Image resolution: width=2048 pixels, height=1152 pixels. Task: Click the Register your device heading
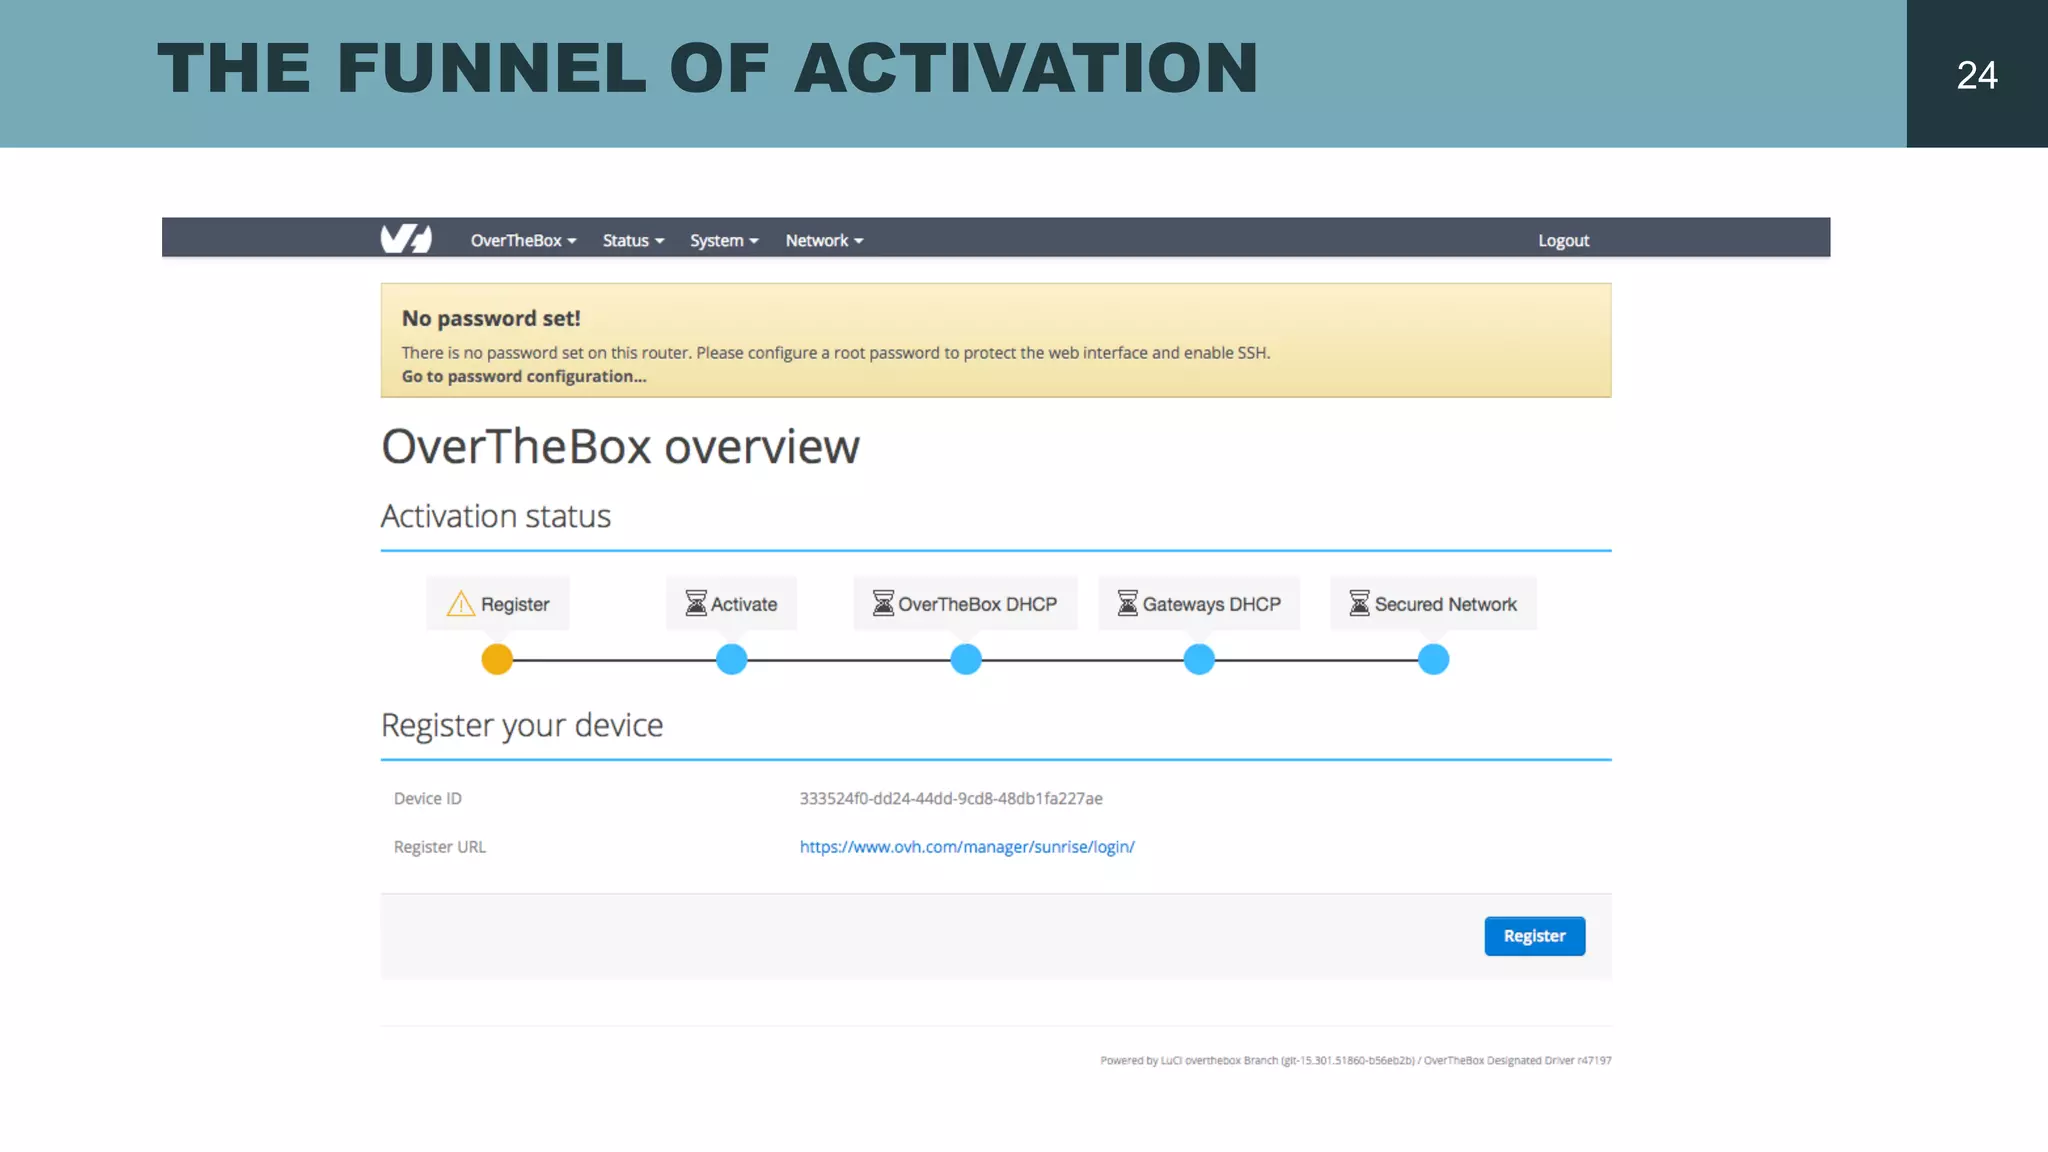pos(522,725)
